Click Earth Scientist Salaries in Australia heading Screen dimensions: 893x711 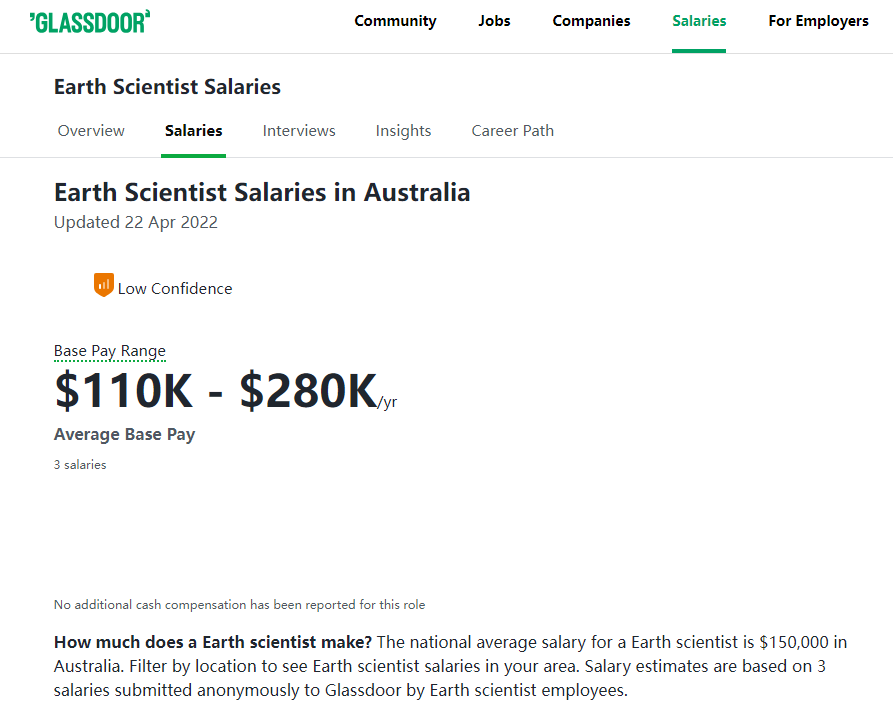click(x=262, y=192)
